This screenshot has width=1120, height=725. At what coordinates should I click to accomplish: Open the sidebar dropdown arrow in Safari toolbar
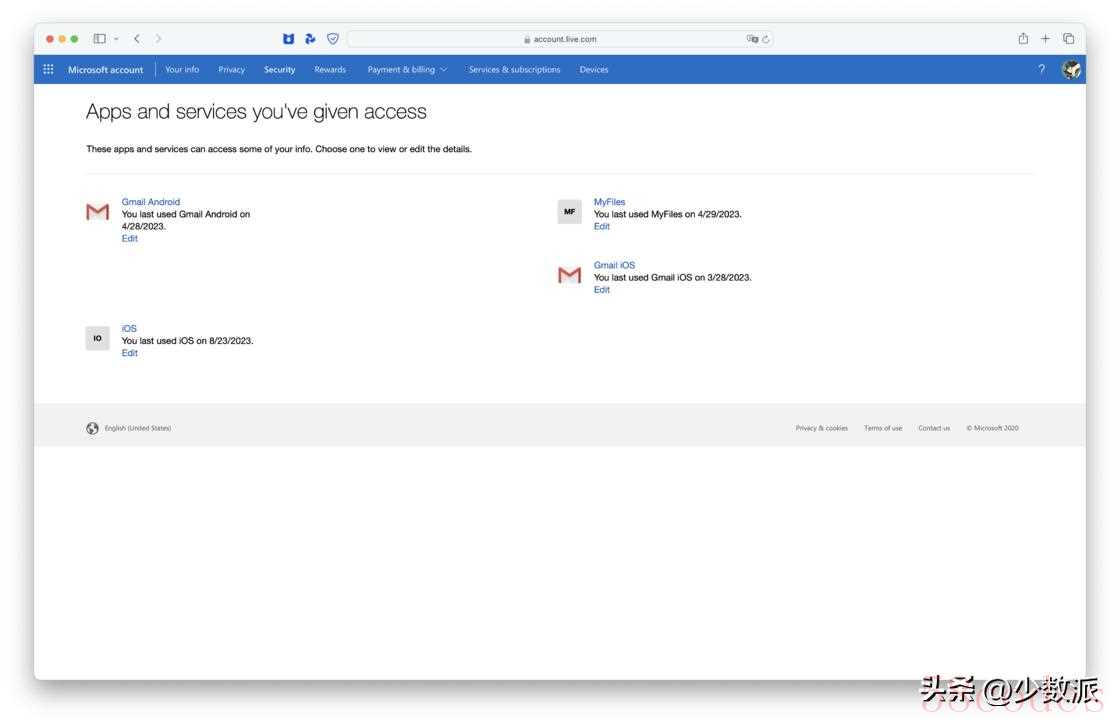pyautogui.click(x=116, y=39)
